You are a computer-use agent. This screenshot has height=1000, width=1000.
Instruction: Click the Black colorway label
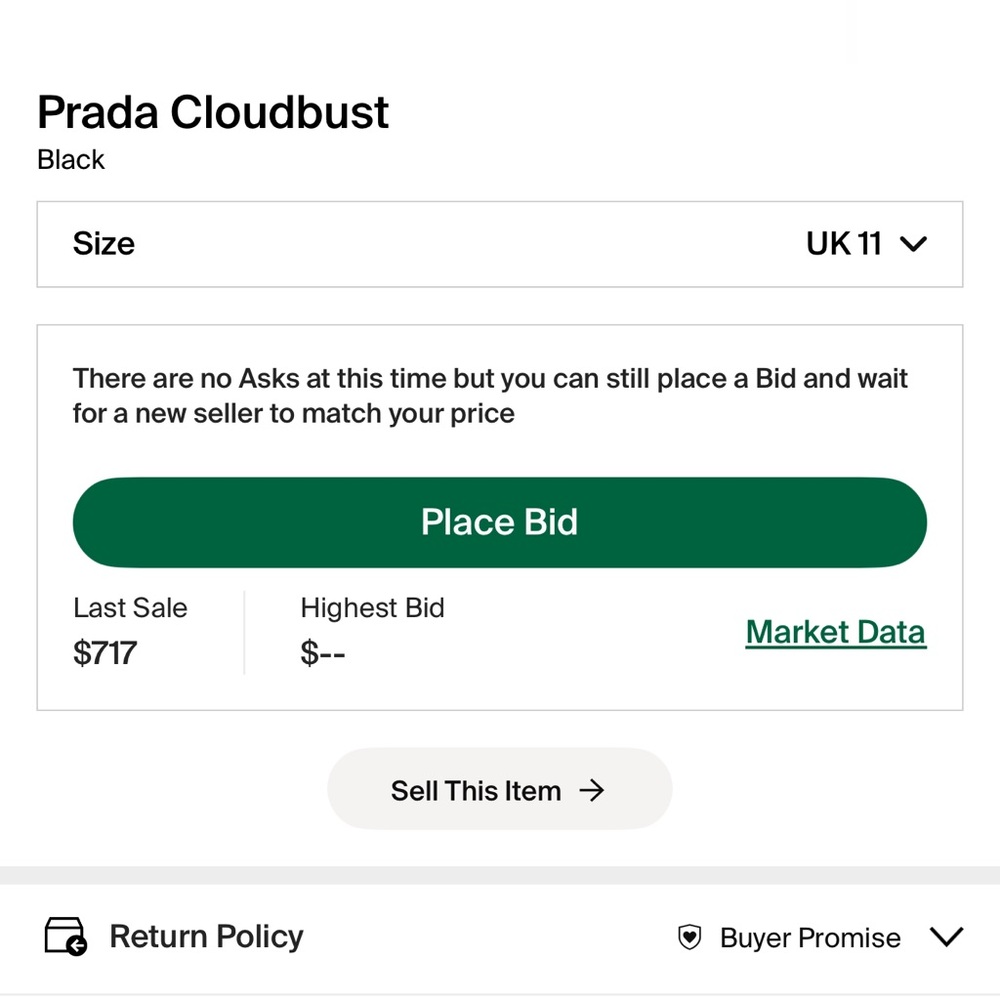coord(70,159)
